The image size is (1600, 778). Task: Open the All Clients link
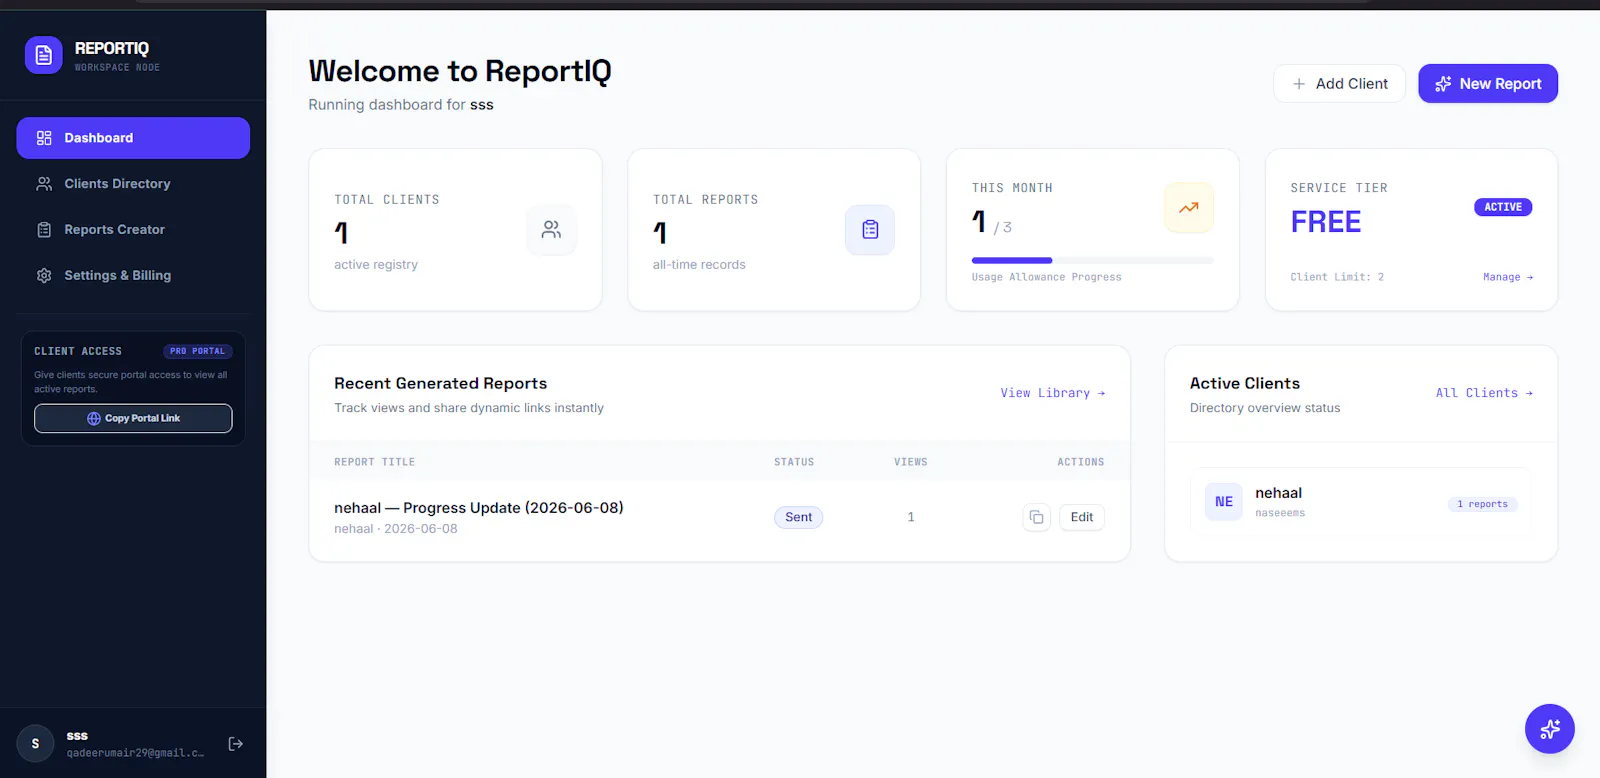tap(1484, 393)
